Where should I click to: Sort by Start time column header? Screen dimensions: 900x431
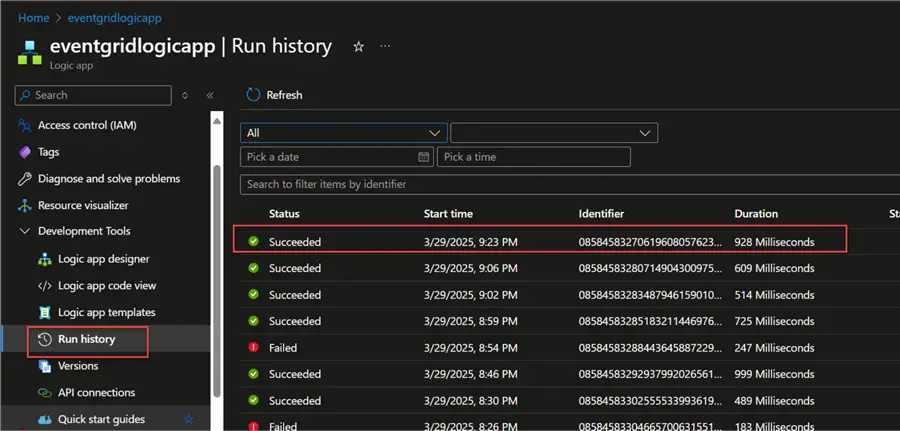(448, 214)
